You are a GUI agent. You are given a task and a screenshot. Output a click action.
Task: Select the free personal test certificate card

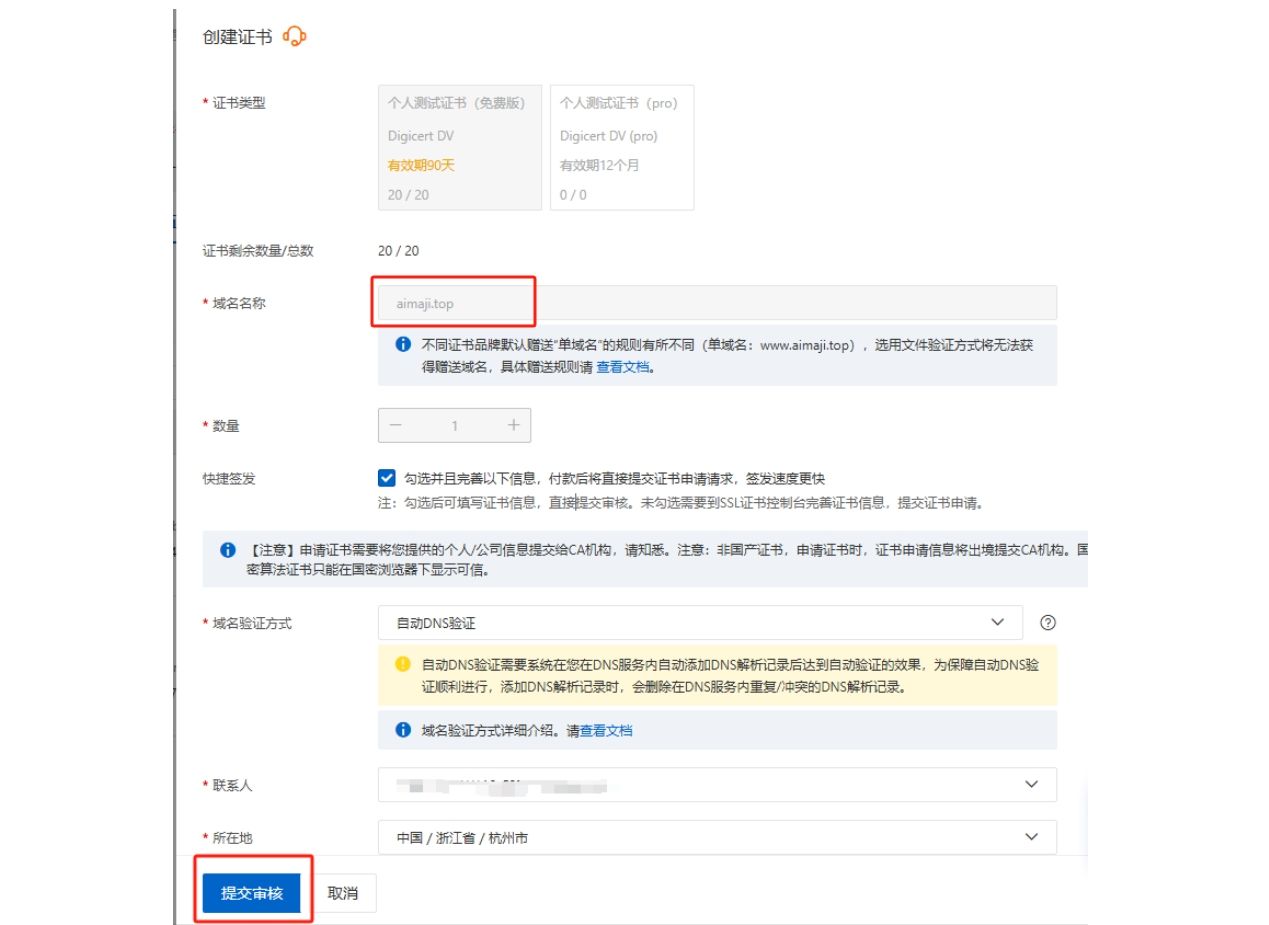point(460,147)
